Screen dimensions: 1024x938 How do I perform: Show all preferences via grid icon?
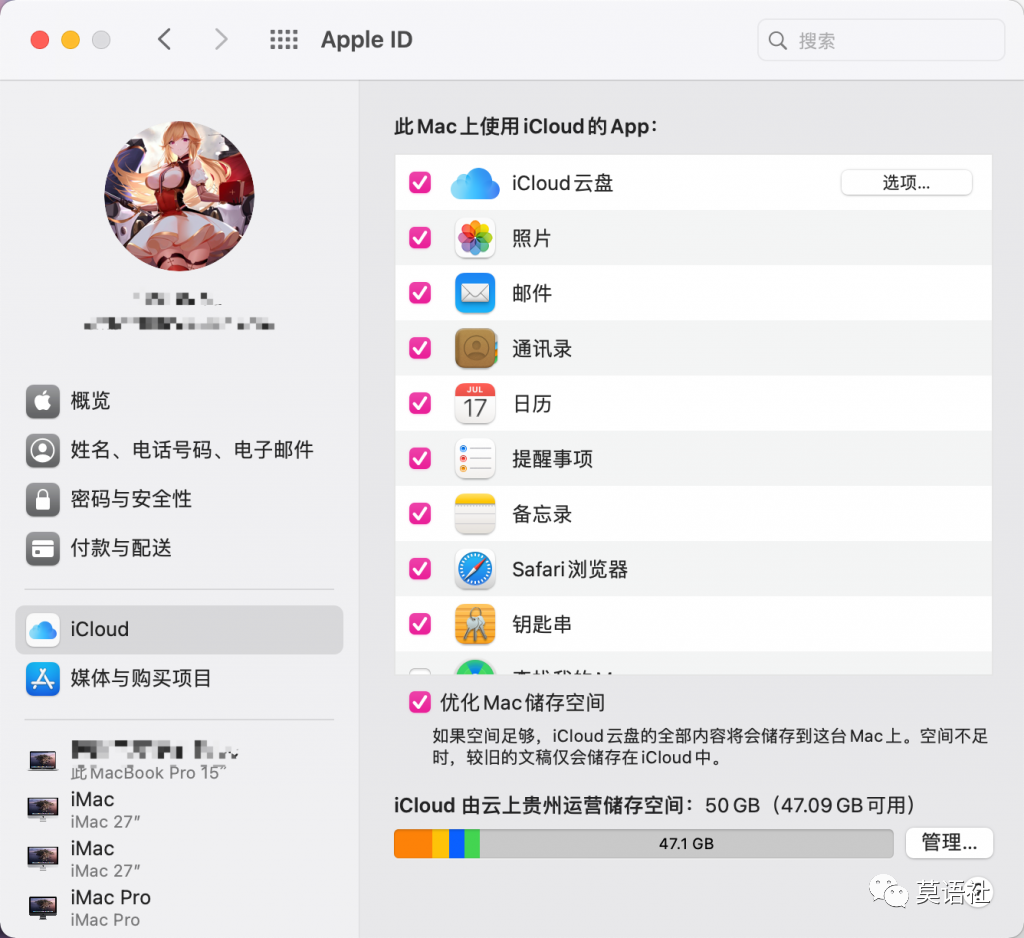[x=284, y=40]
